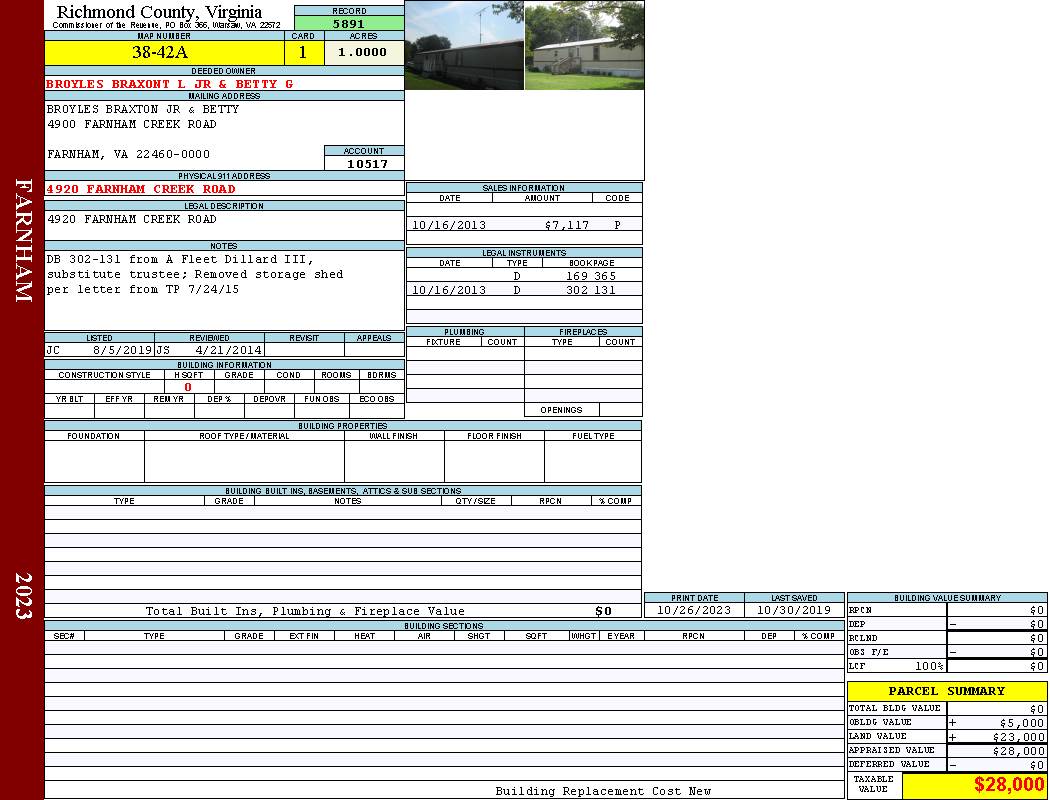The image size is (1050, 800).
Task: Click the CONSTRUCTION STYLE label
Action: click(x=104, y=375)
